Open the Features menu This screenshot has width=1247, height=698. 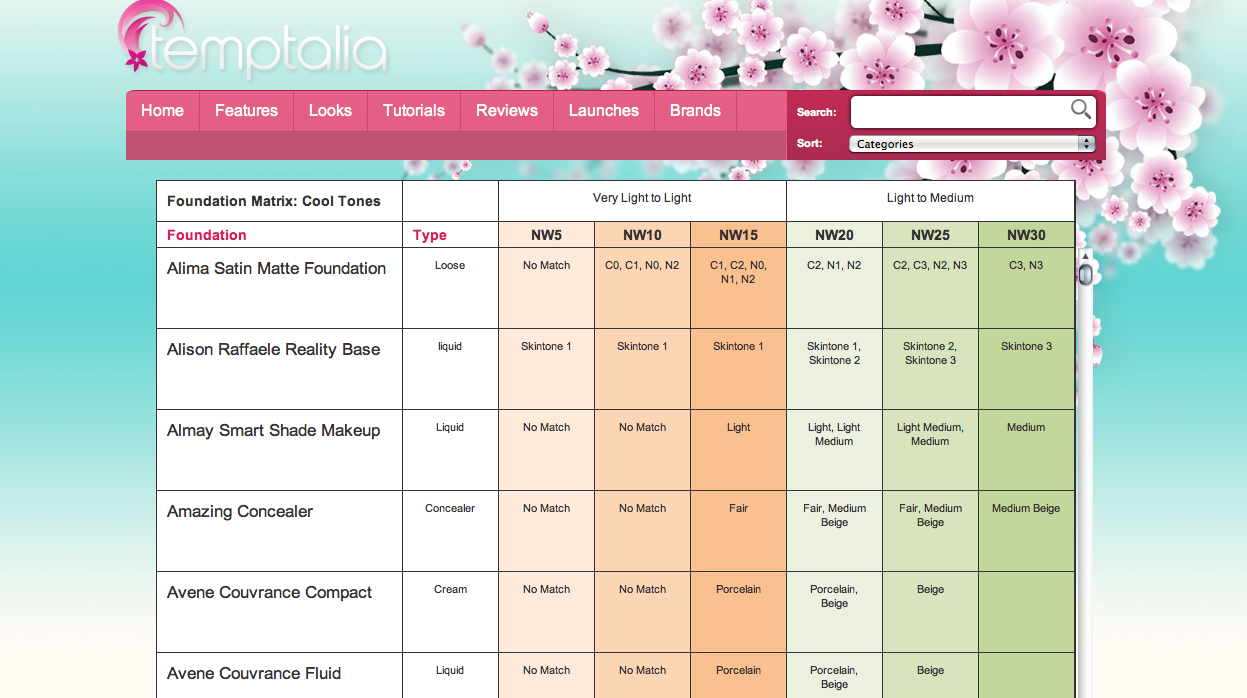coord(246,111)
